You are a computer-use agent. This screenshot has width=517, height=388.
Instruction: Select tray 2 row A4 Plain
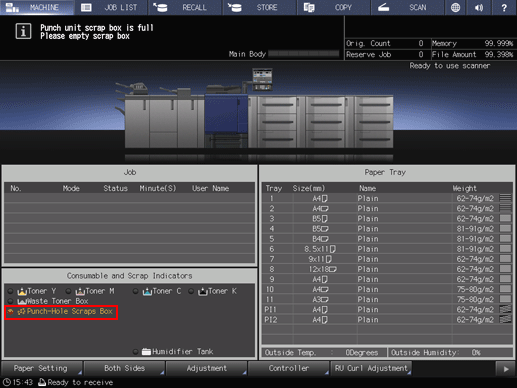tap(387, 209)
